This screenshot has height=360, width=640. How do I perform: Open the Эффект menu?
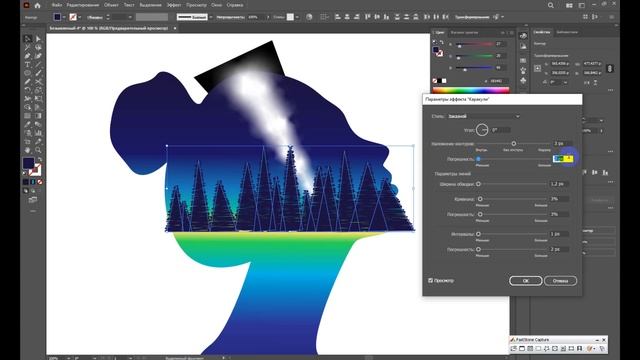[x=174, y=5]
